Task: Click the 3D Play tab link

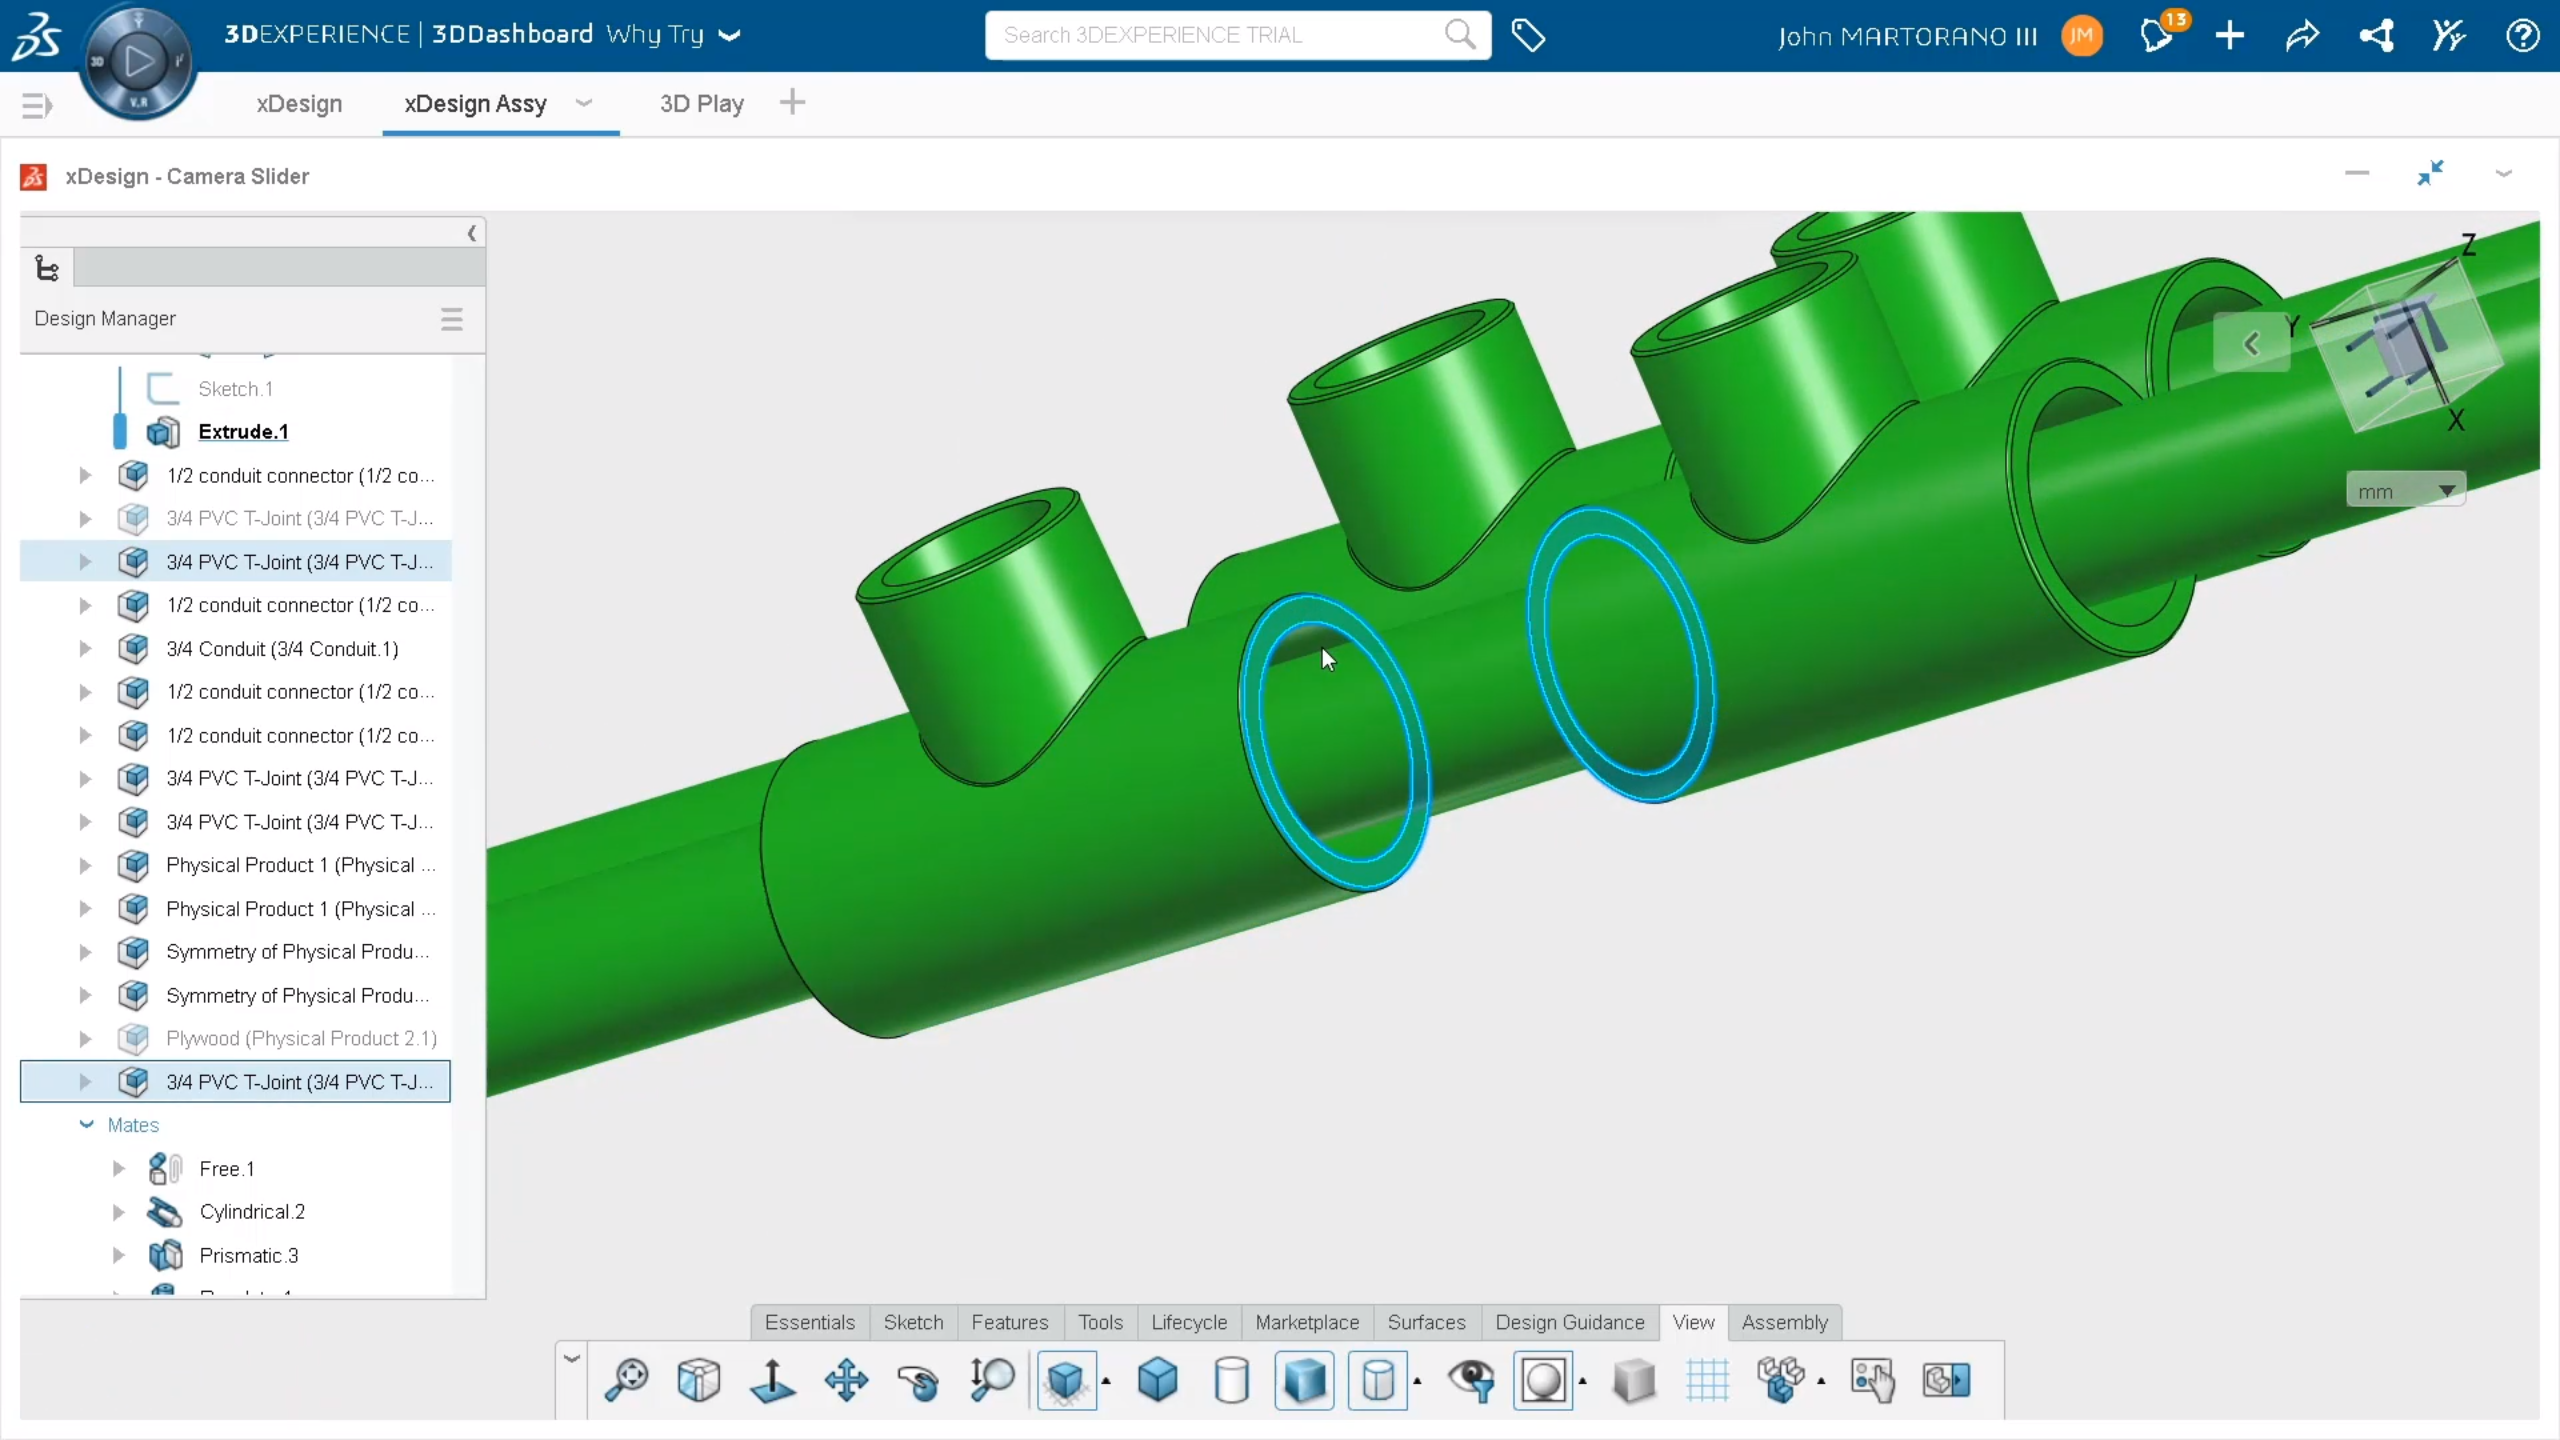Action: 700,103
